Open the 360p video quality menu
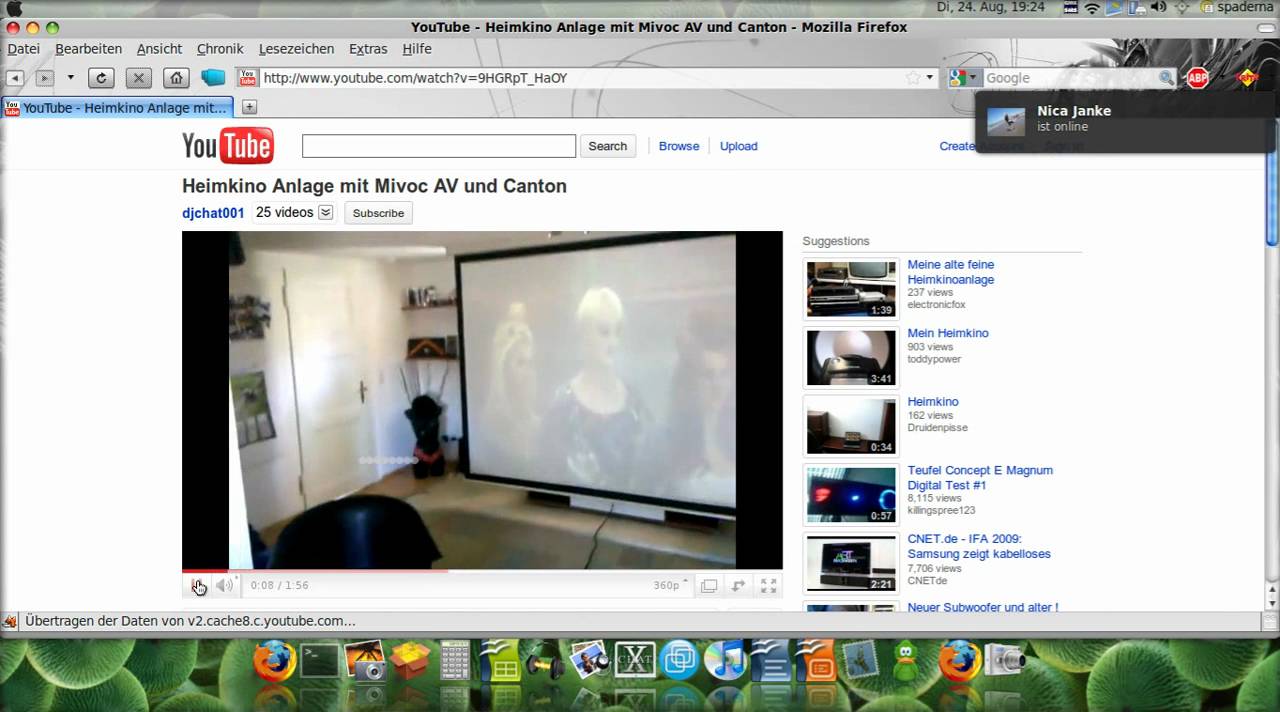This screenshot has width=1280, height=712. click(671, 585)
